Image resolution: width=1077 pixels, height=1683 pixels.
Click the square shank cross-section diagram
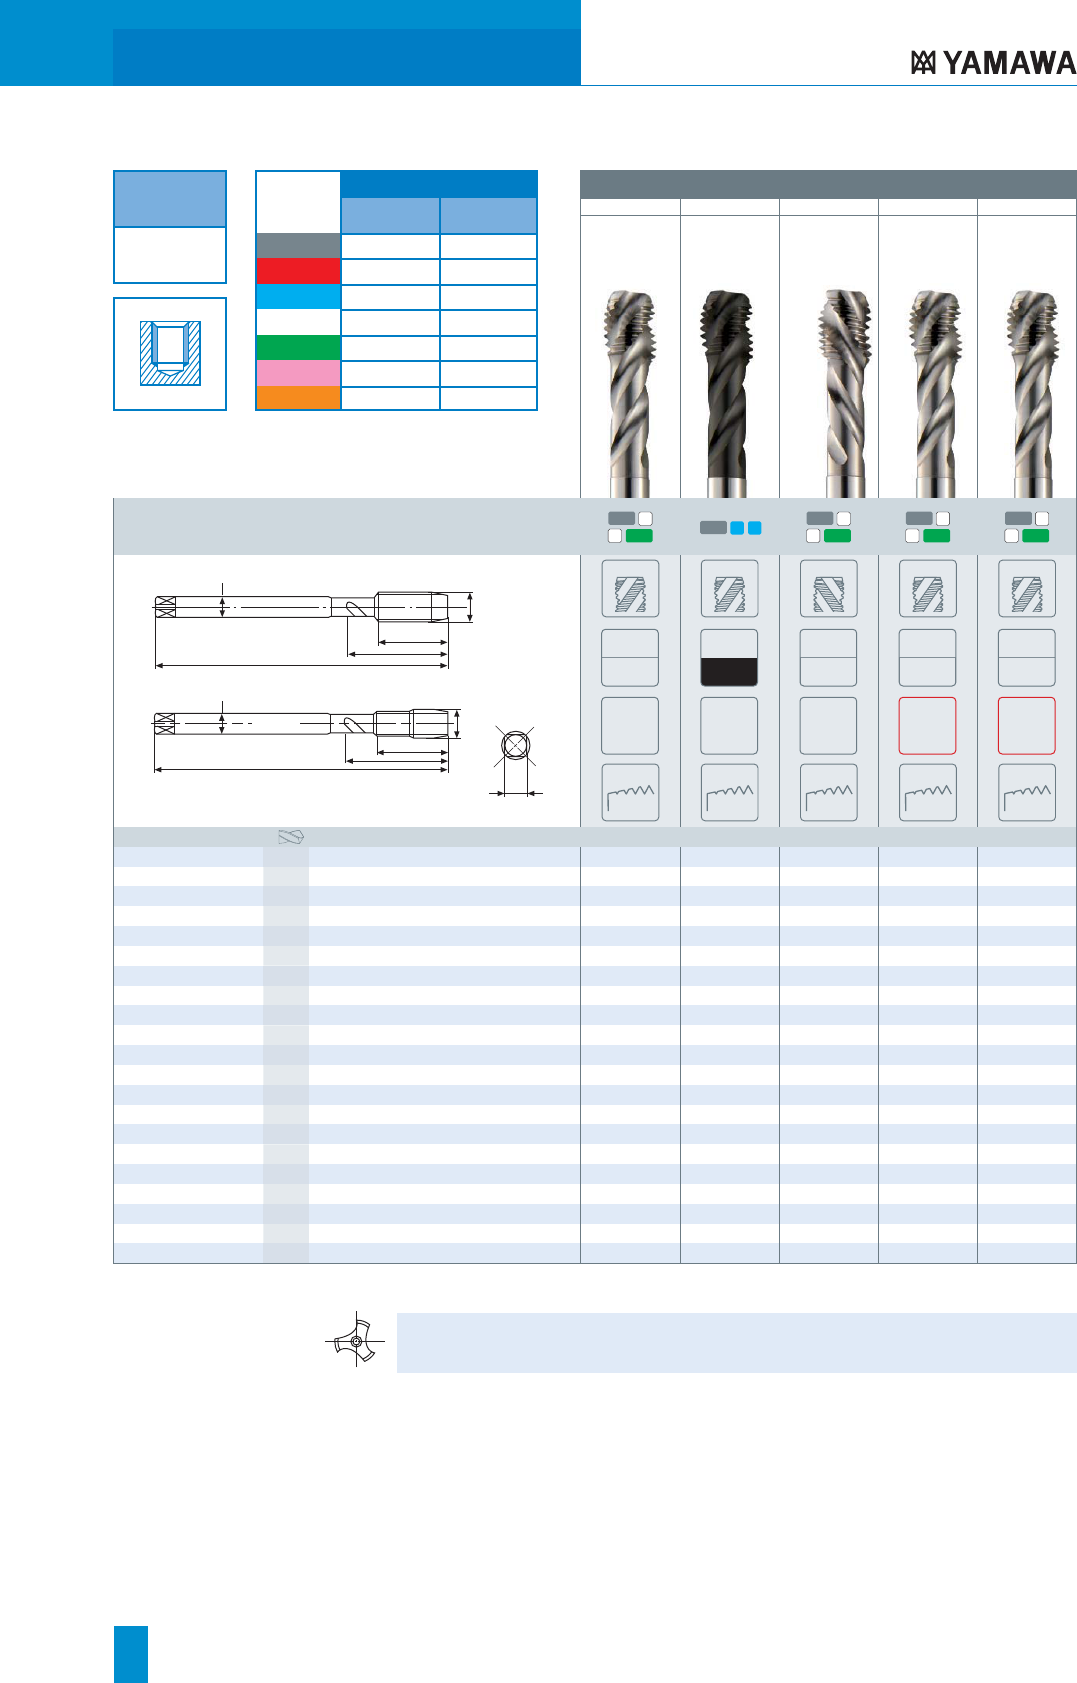[515, 760]
